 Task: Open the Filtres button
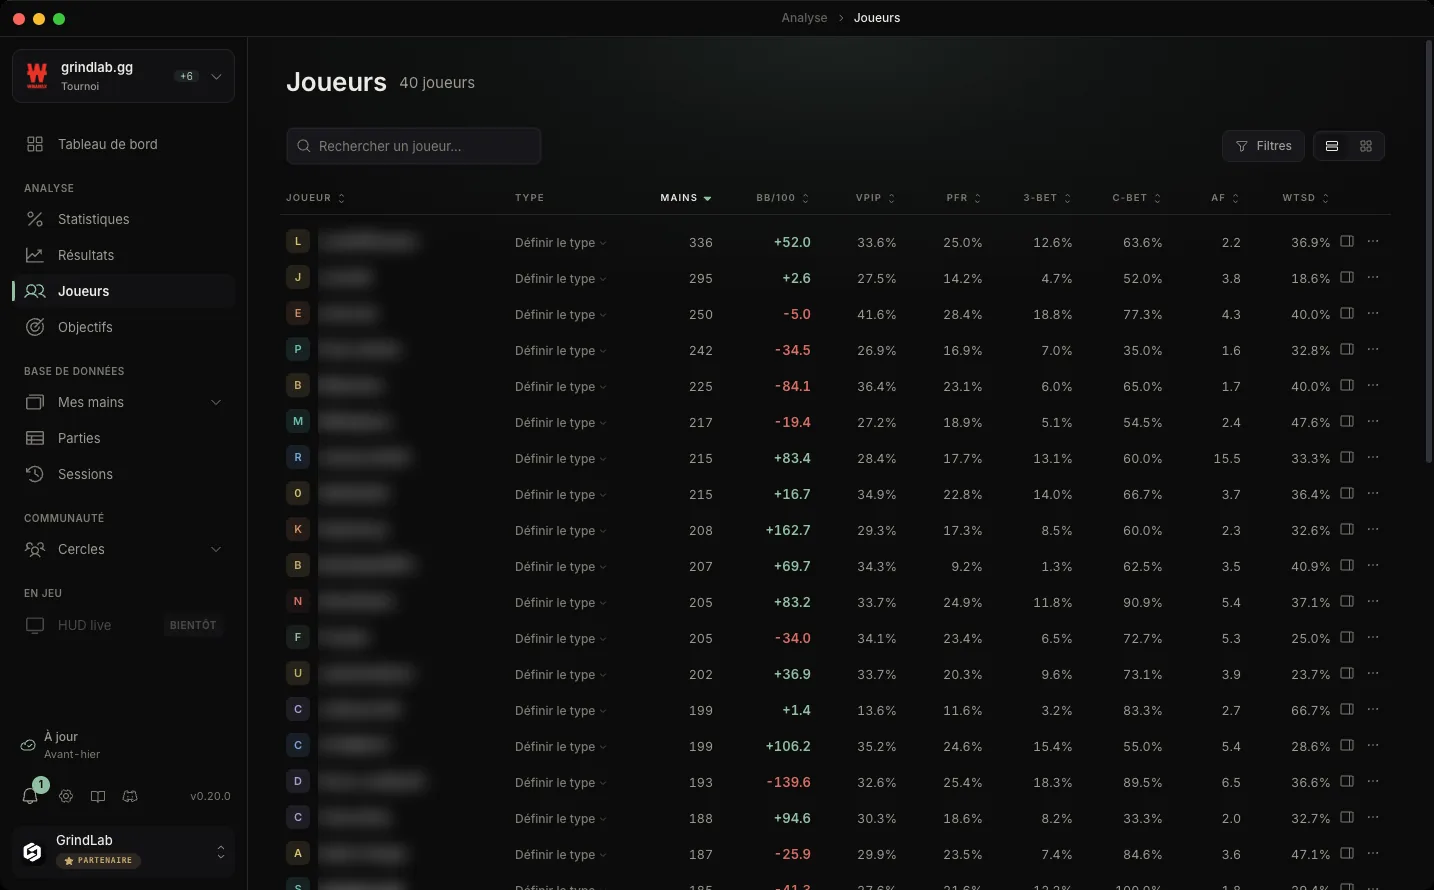[1263, 146]
